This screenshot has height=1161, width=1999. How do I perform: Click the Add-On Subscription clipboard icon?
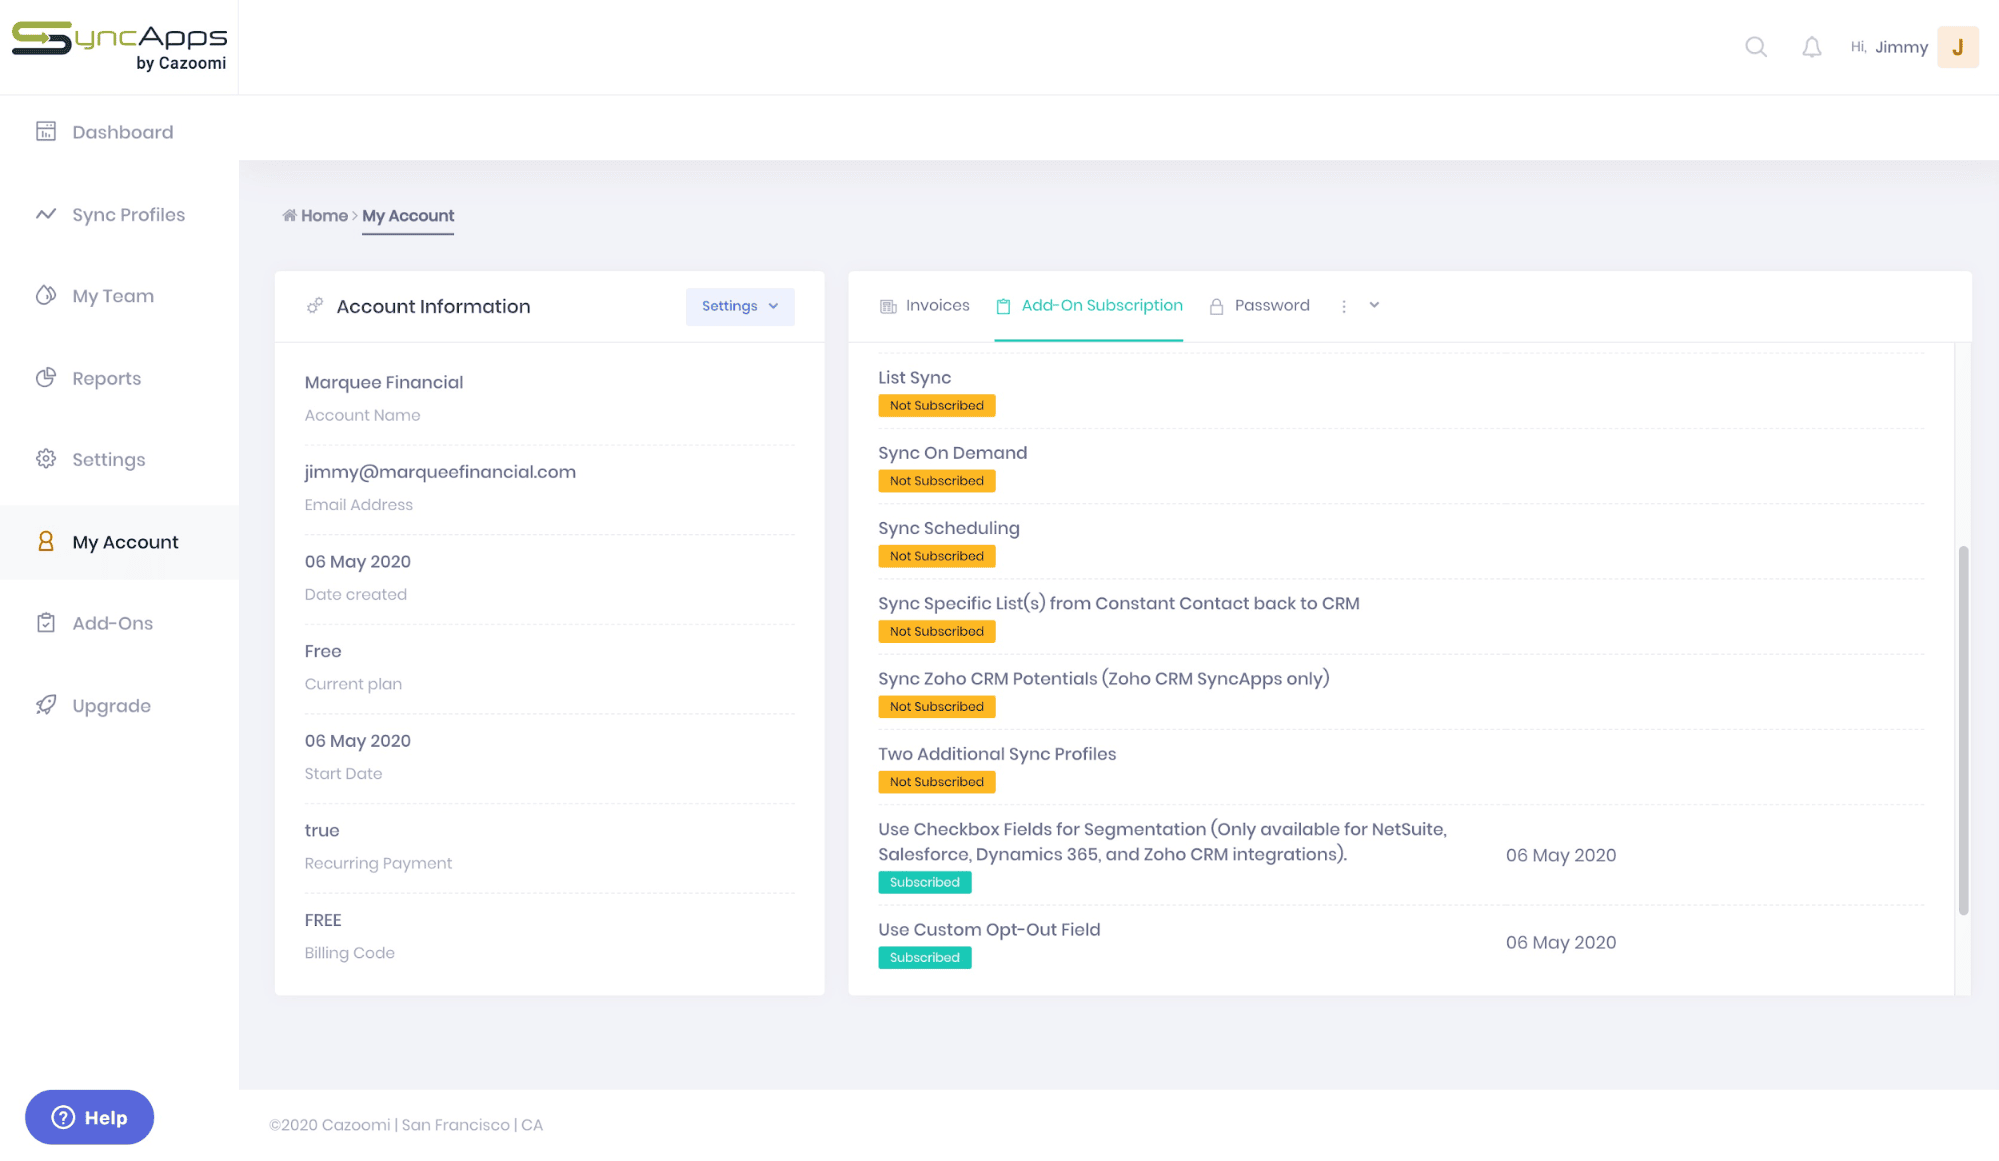[1003, 306]
